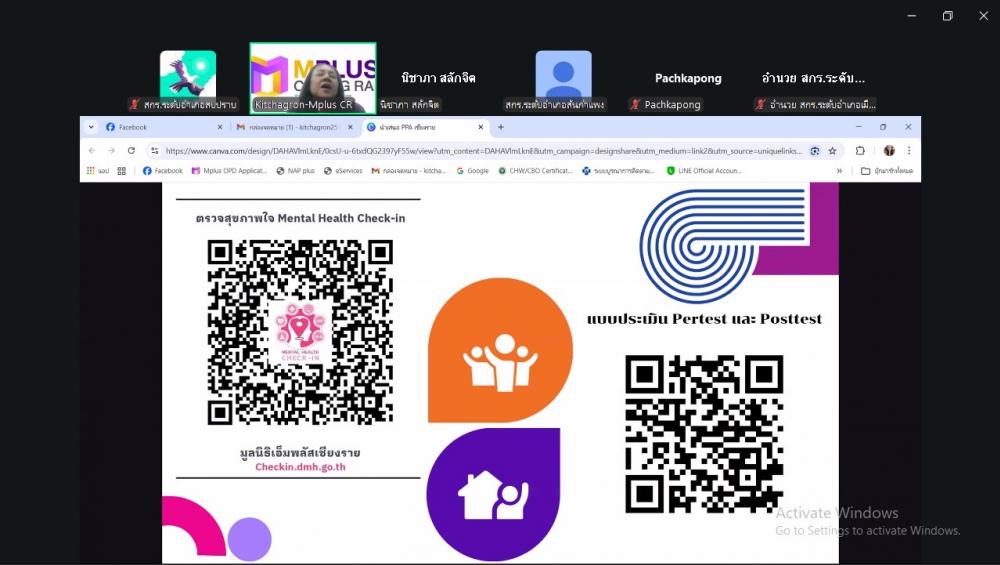Open the Google Lens icon in address bar
The image size is (1000, 565).
click(815, 151)
